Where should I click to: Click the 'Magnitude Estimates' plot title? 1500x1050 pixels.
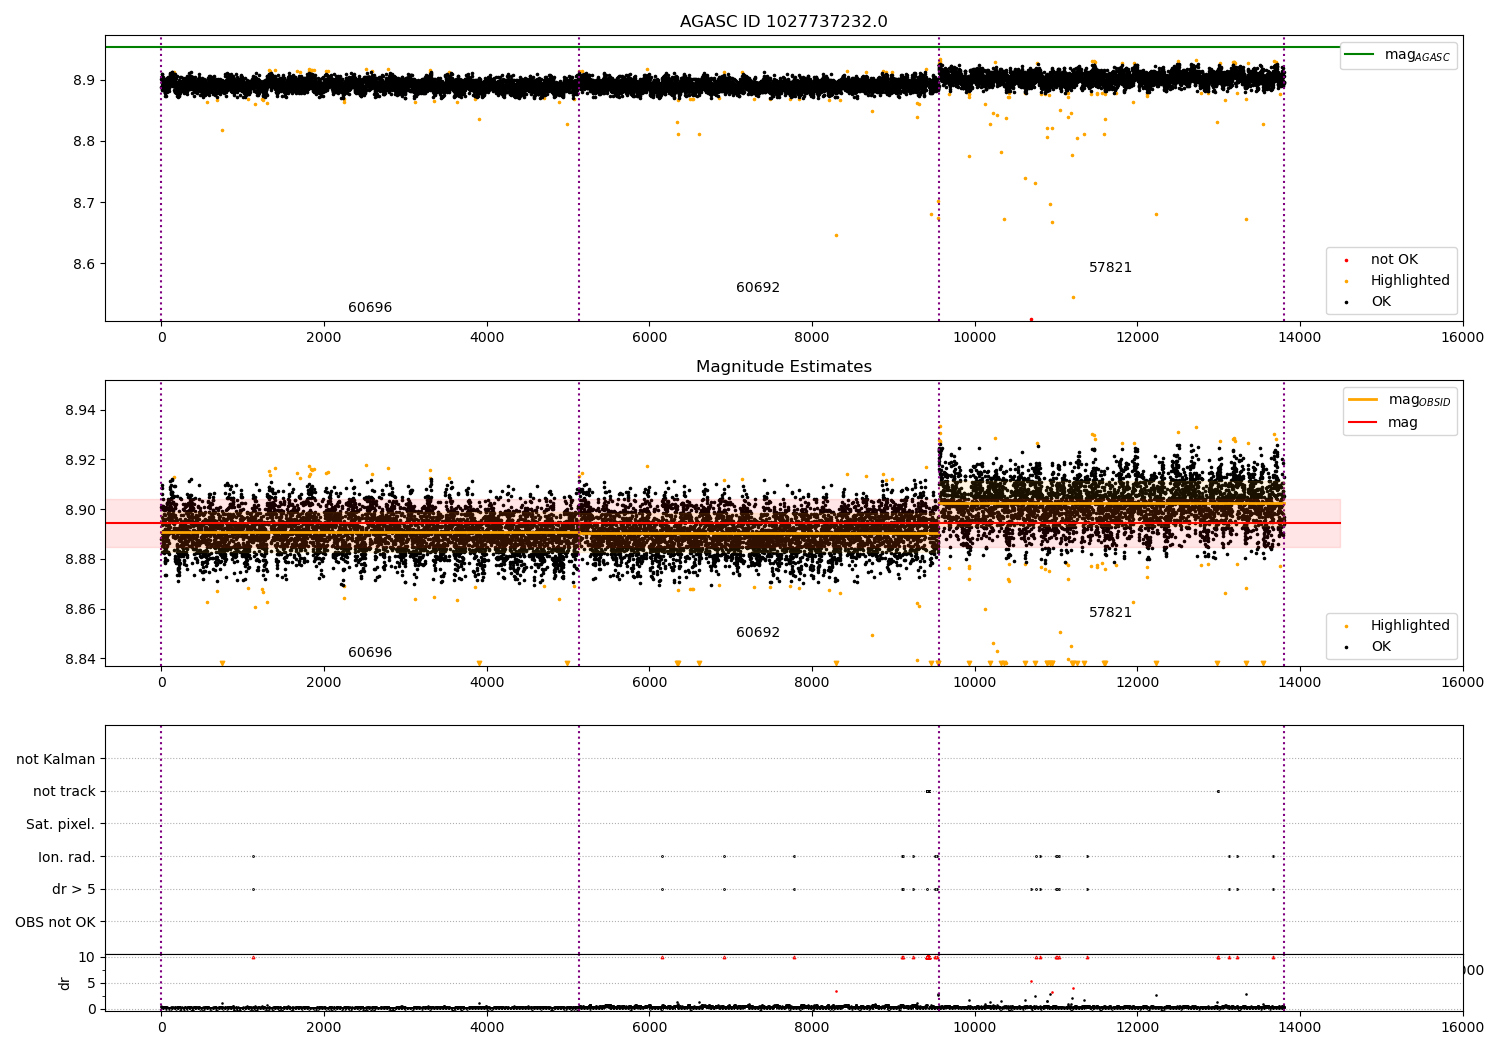pyautogui.click(x=783, y=367)
